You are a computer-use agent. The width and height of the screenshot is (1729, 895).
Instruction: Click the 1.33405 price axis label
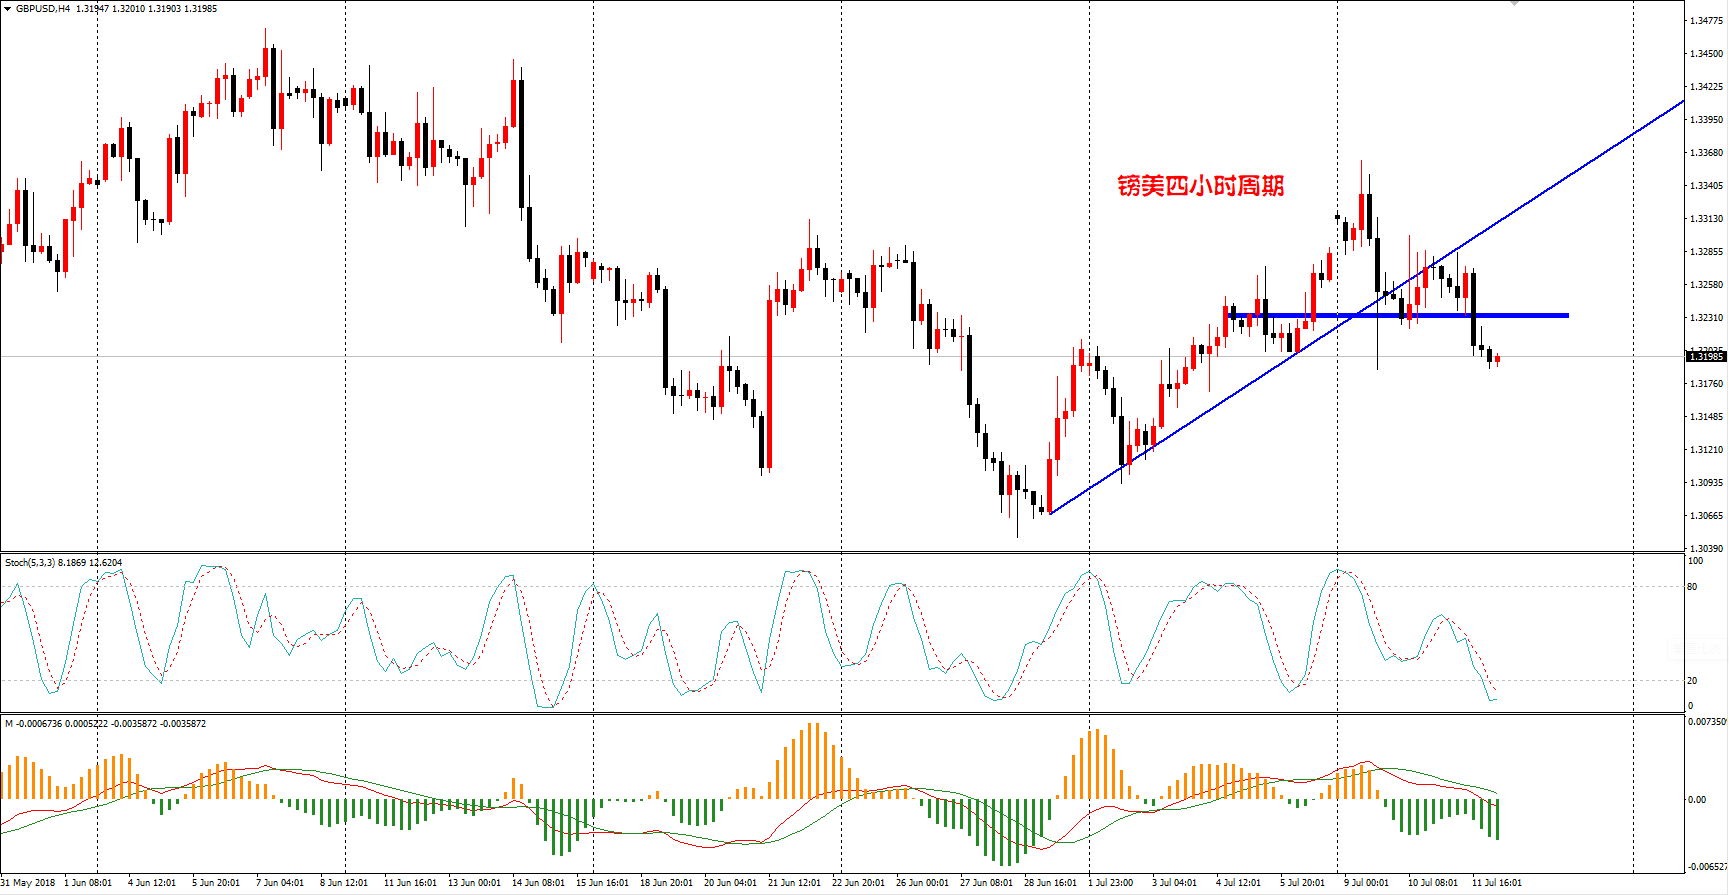[x=1706, y=186]
